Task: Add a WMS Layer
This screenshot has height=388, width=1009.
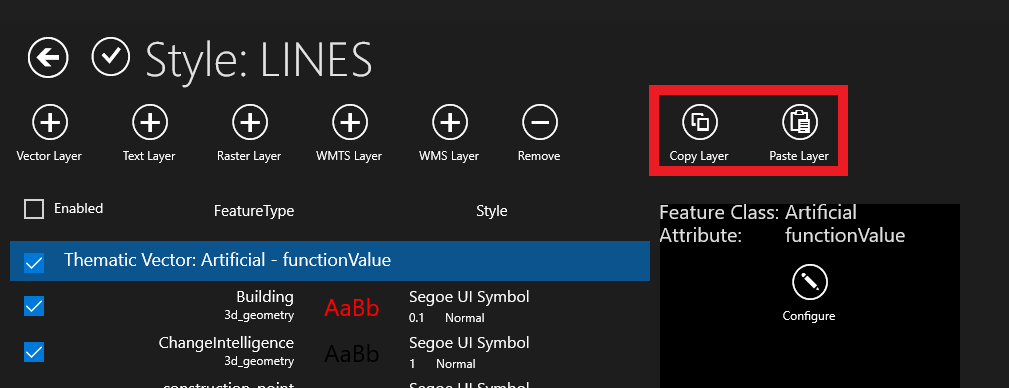Action: point(449,122)
